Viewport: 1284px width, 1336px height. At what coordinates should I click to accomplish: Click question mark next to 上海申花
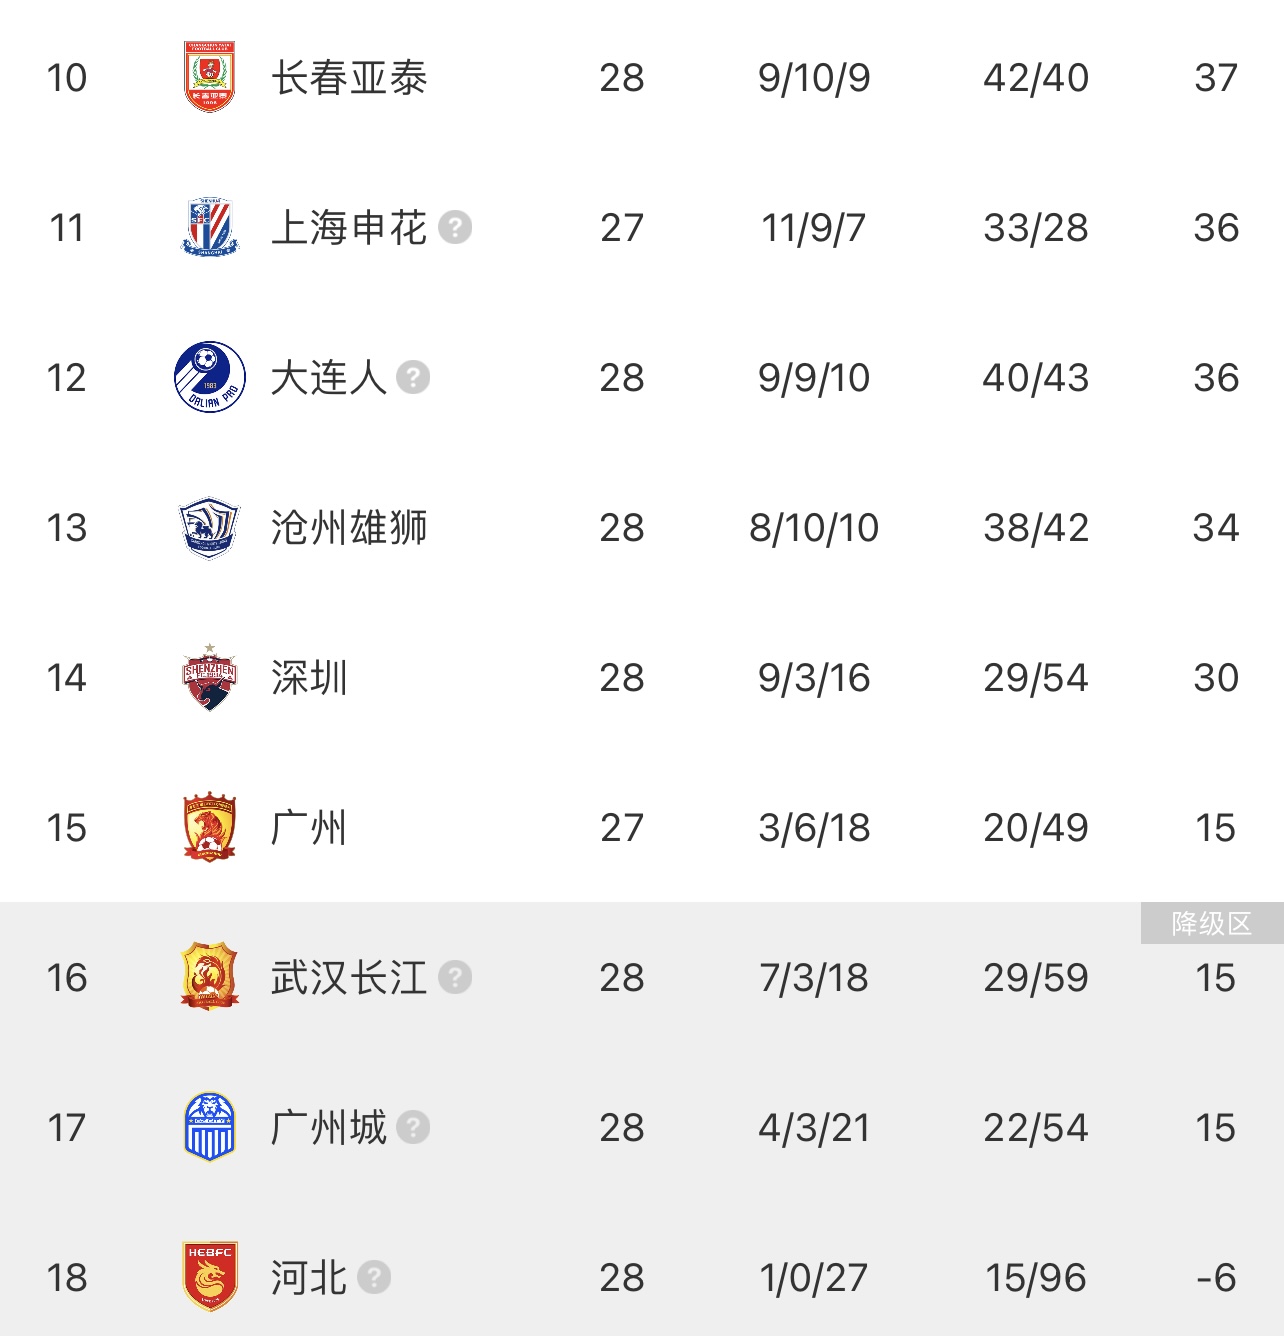pyautogui.click(x=455, y=228)
